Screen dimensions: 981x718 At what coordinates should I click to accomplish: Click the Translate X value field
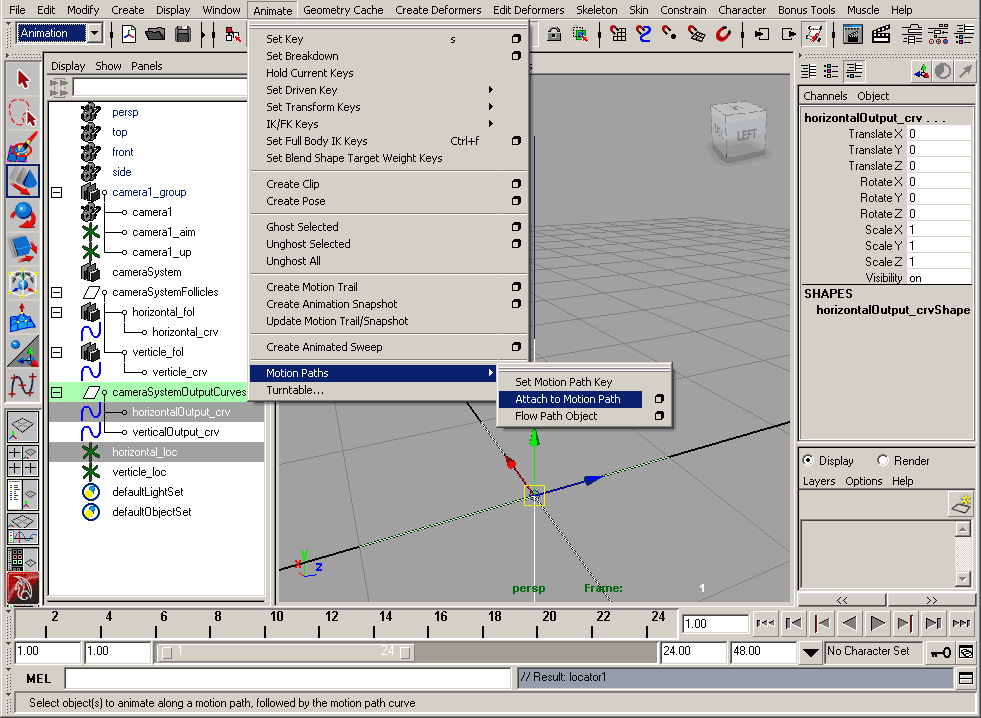(938, 134)
